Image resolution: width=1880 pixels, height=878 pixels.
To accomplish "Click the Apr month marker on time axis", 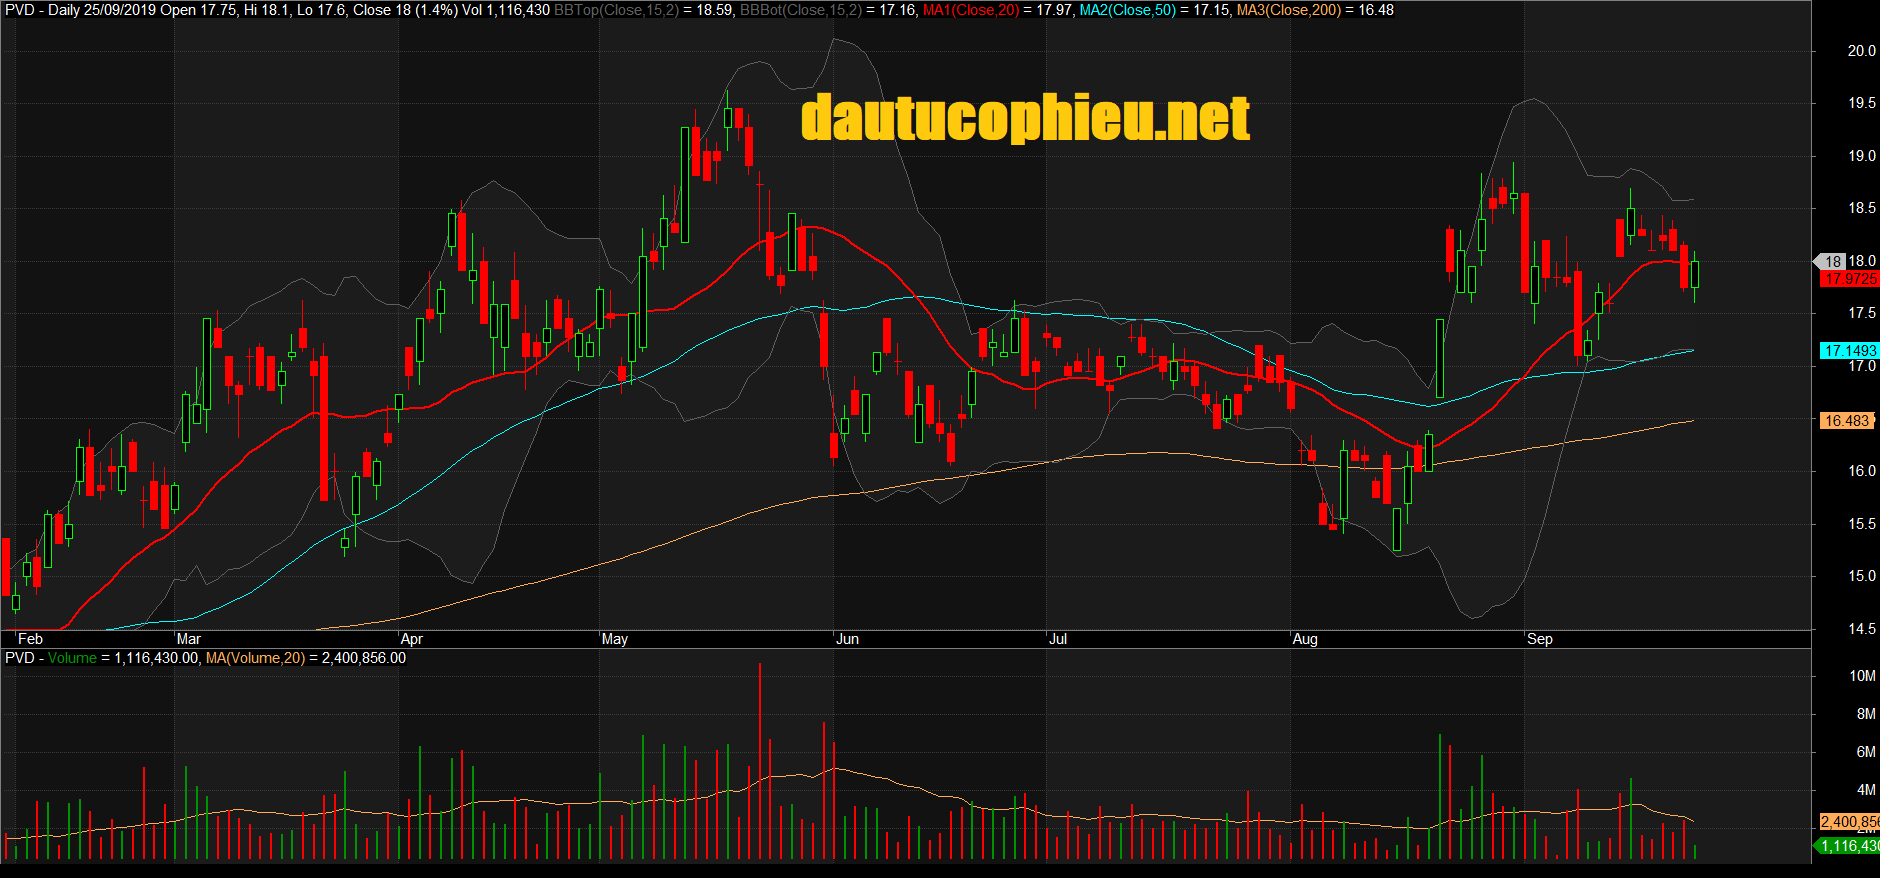I will click(411, 639).
